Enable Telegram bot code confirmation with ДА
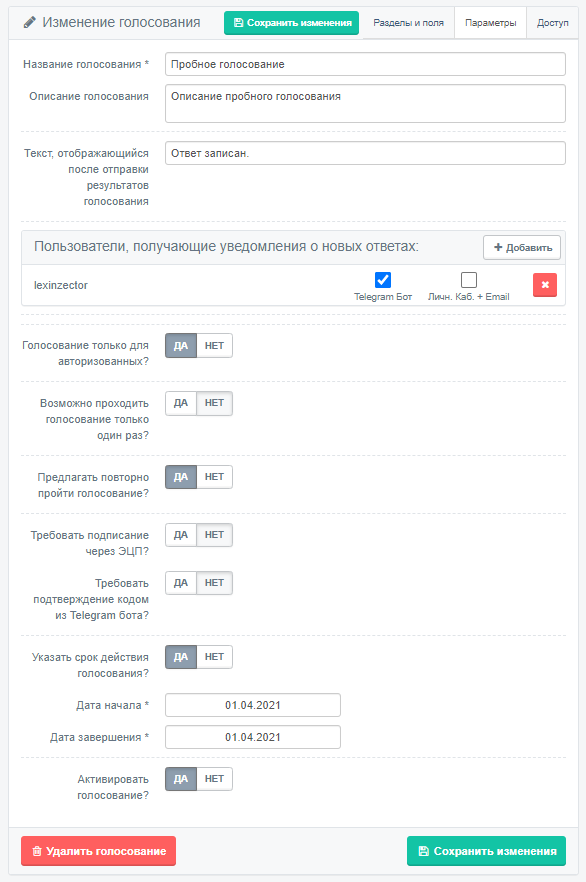This screenshot has height=882, width=586. pyautogui.click(x=181, y=583)
